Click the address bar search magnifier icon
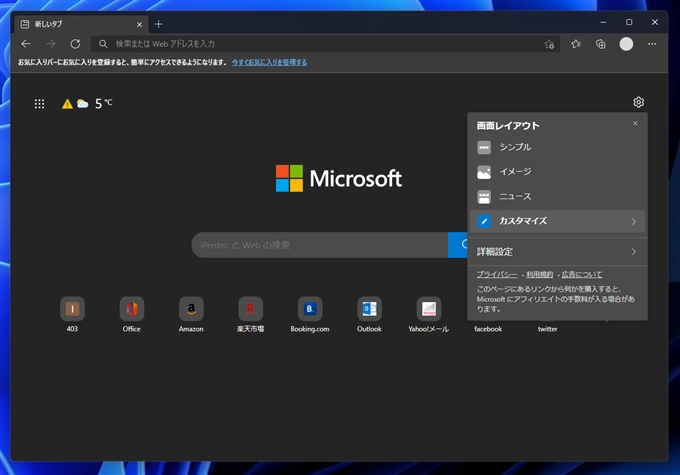680x475 pixels. pyautogui.click(x=103, y=44)
